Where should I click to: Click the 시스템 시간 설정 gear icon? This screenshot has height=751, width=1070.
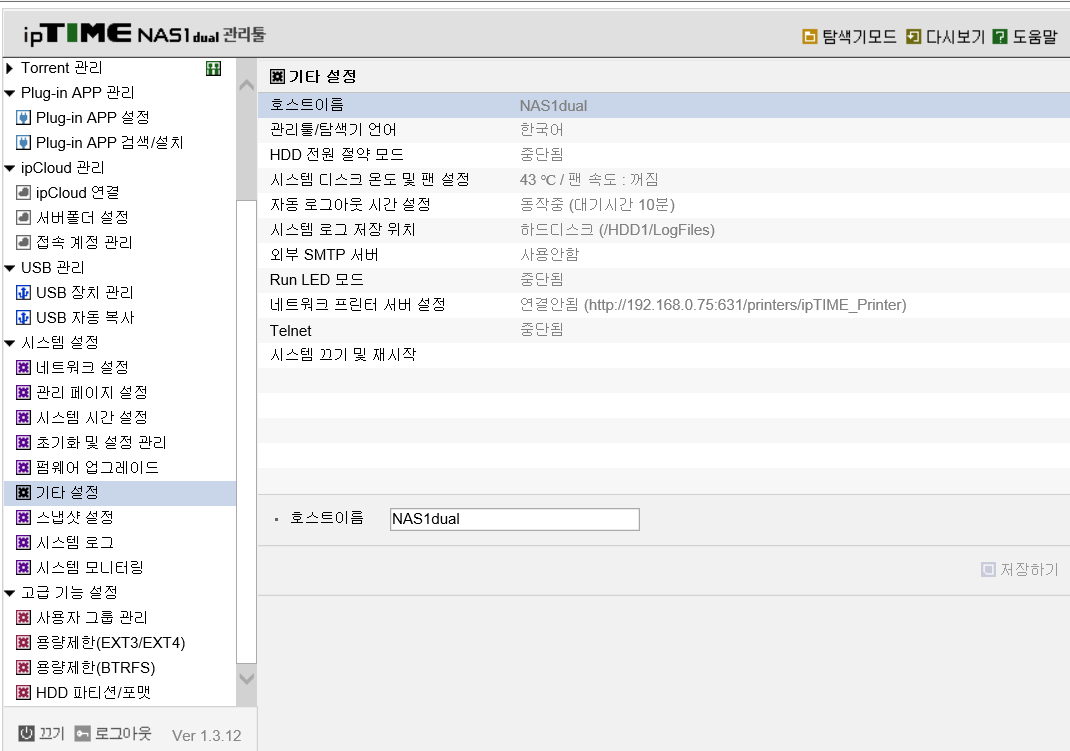[23, 417]
